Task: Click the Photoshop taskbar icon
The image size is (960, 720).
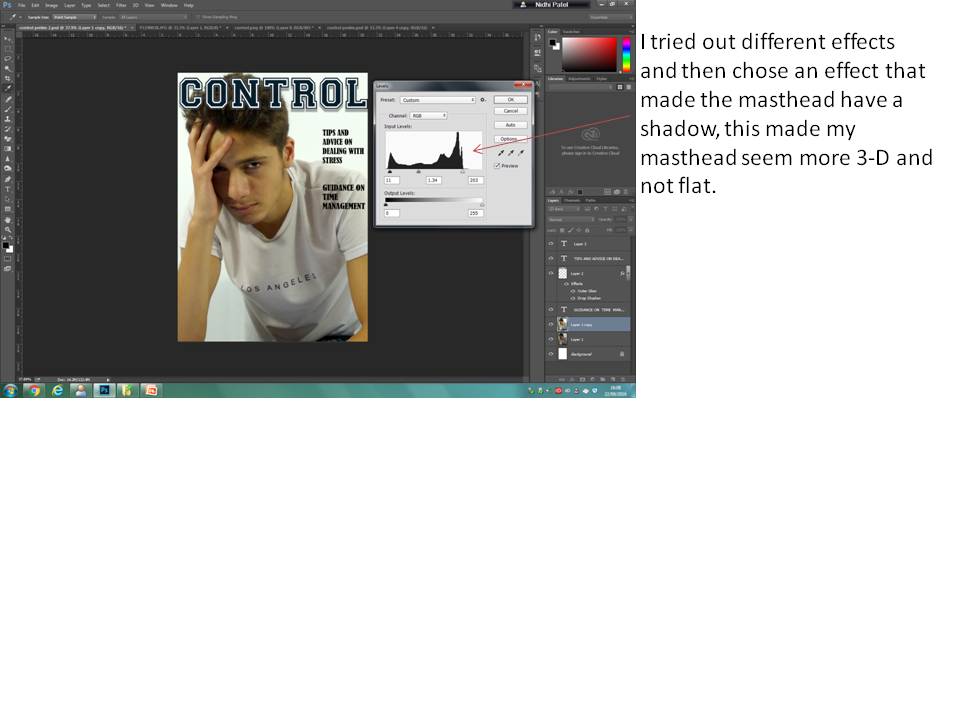Action: point(104,390)
